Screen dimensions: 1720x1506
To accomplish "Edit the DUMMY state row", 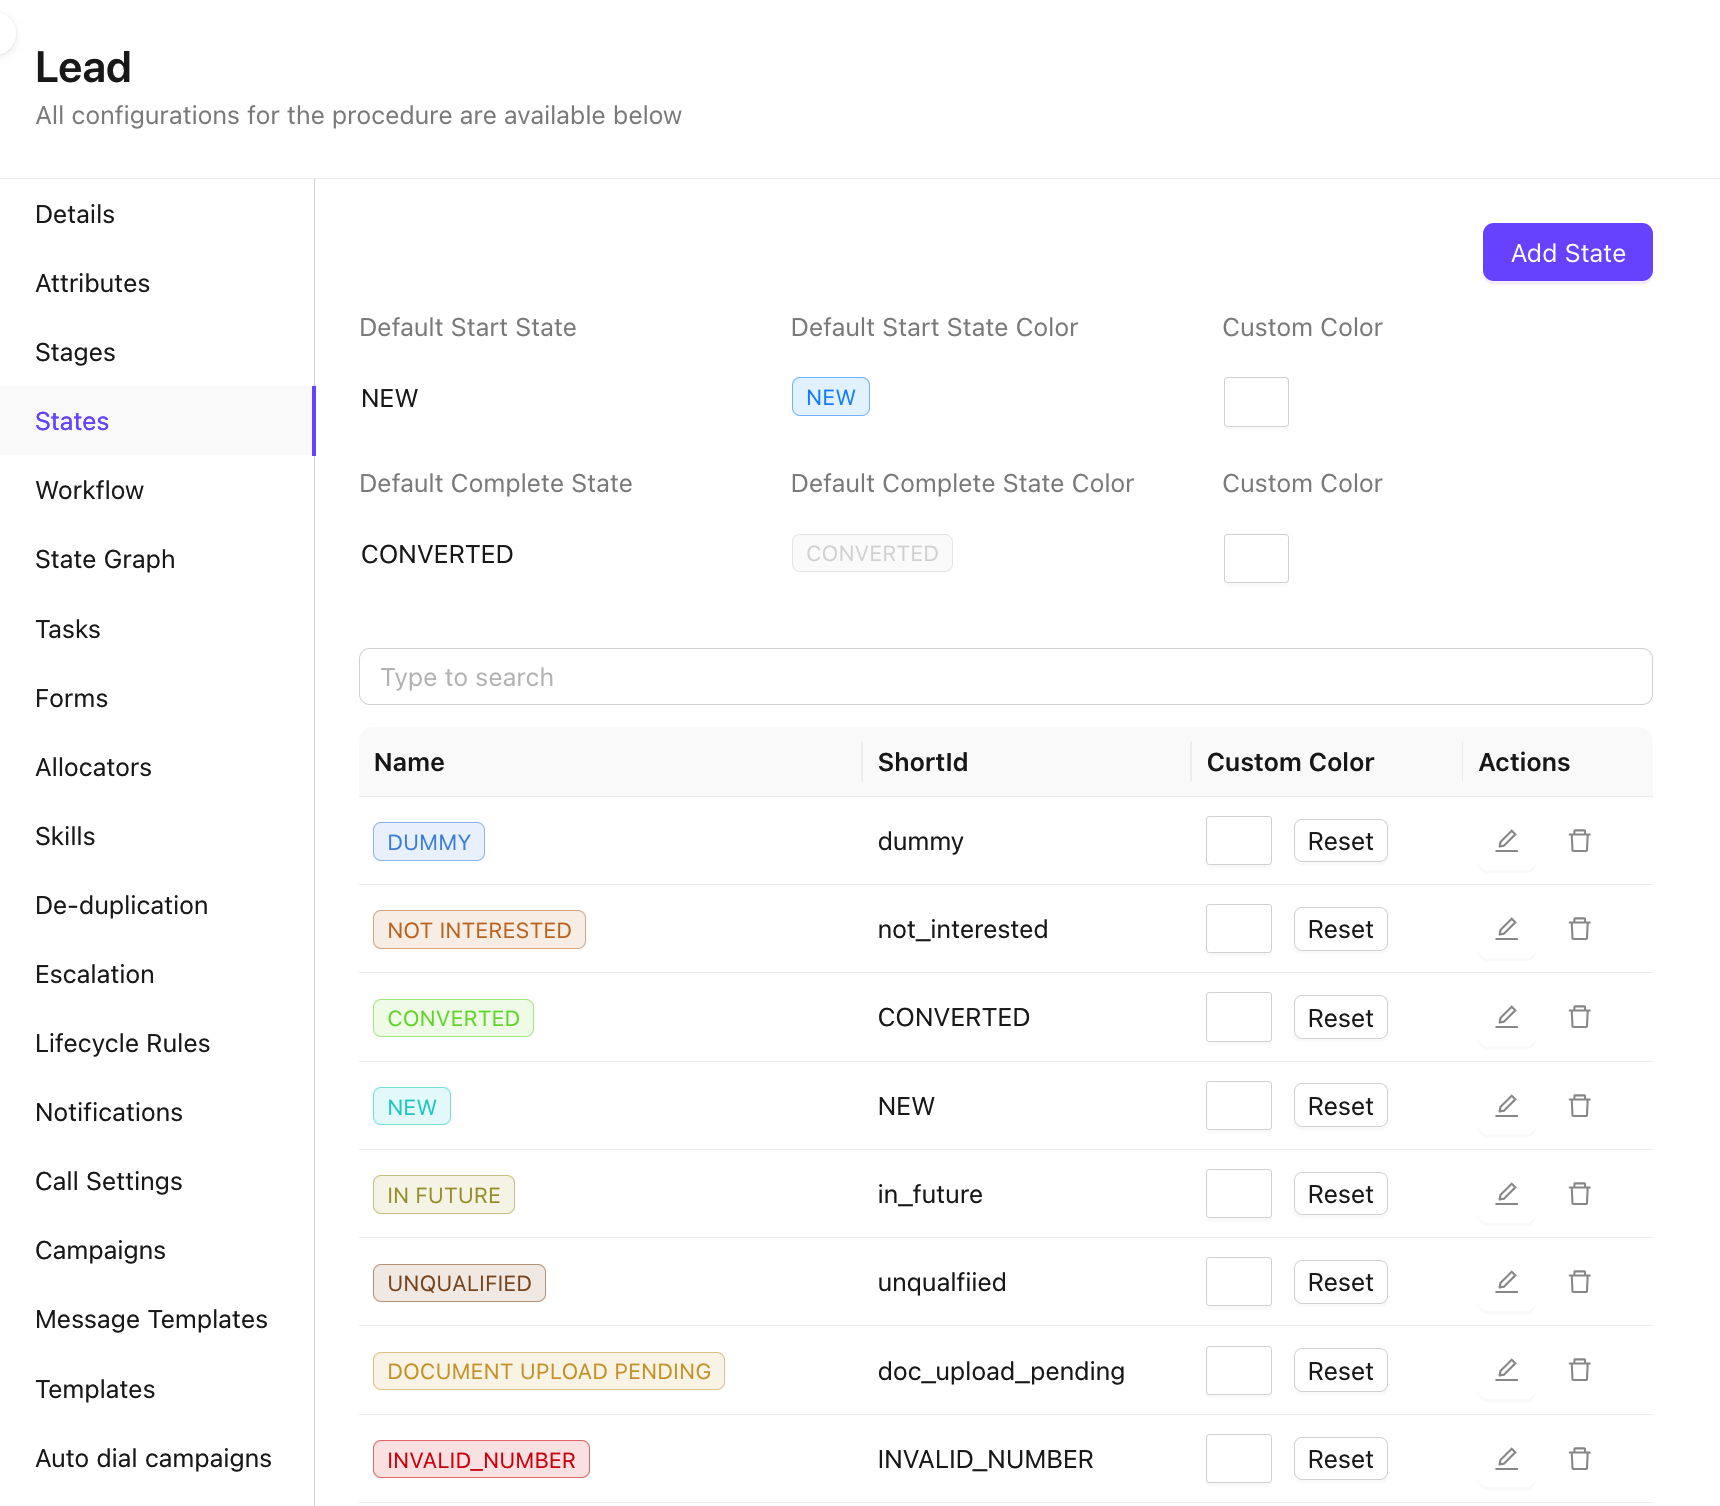I will pos(1506,841).
